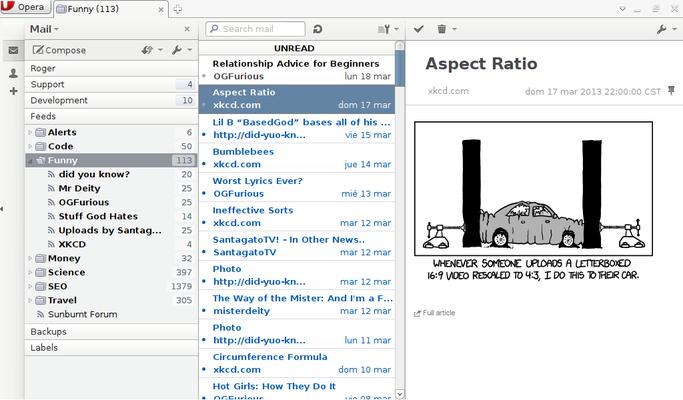
Task: Open the Development mailbox
Action: (111, 101)
